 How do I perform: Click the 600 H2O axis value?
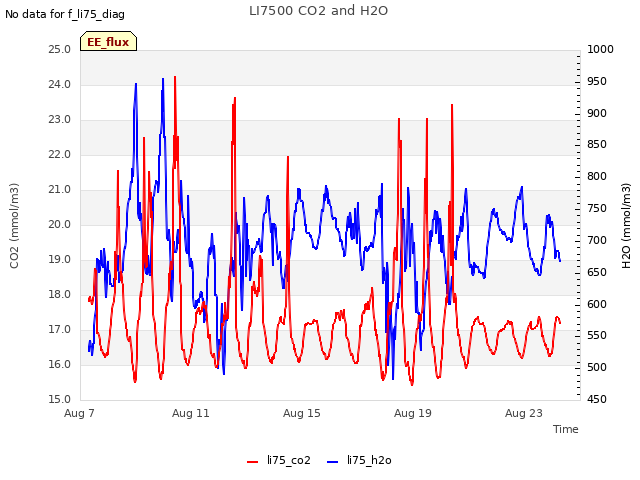597,304
